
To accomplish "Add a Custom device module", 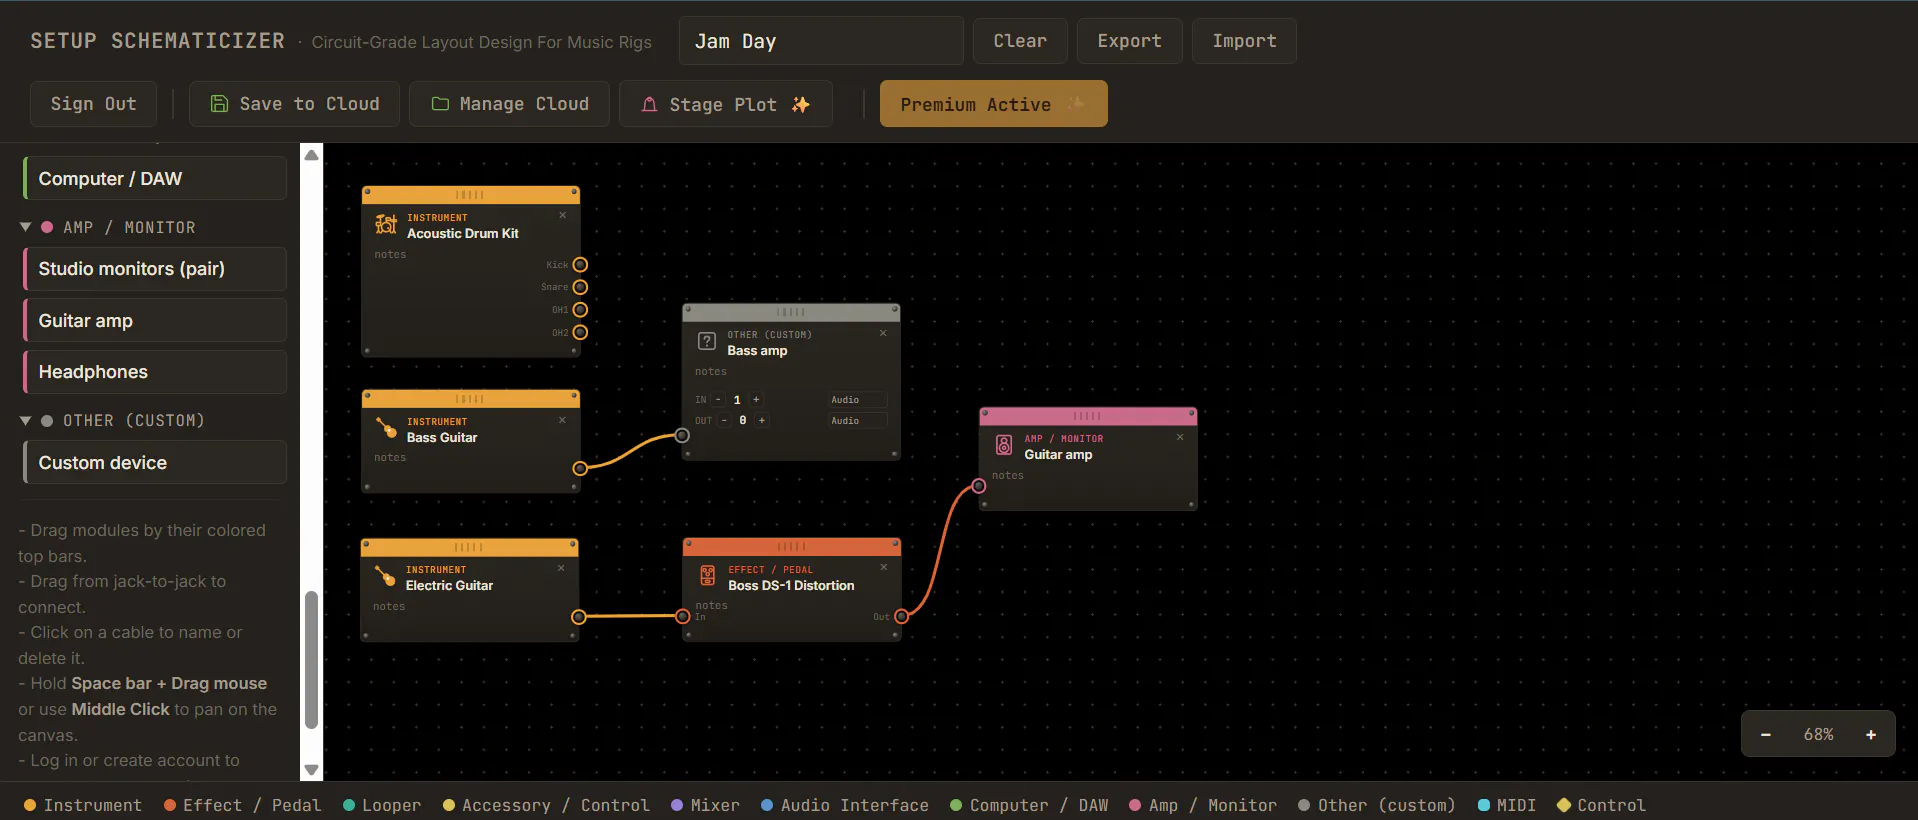I will click(x=155, y=463).
